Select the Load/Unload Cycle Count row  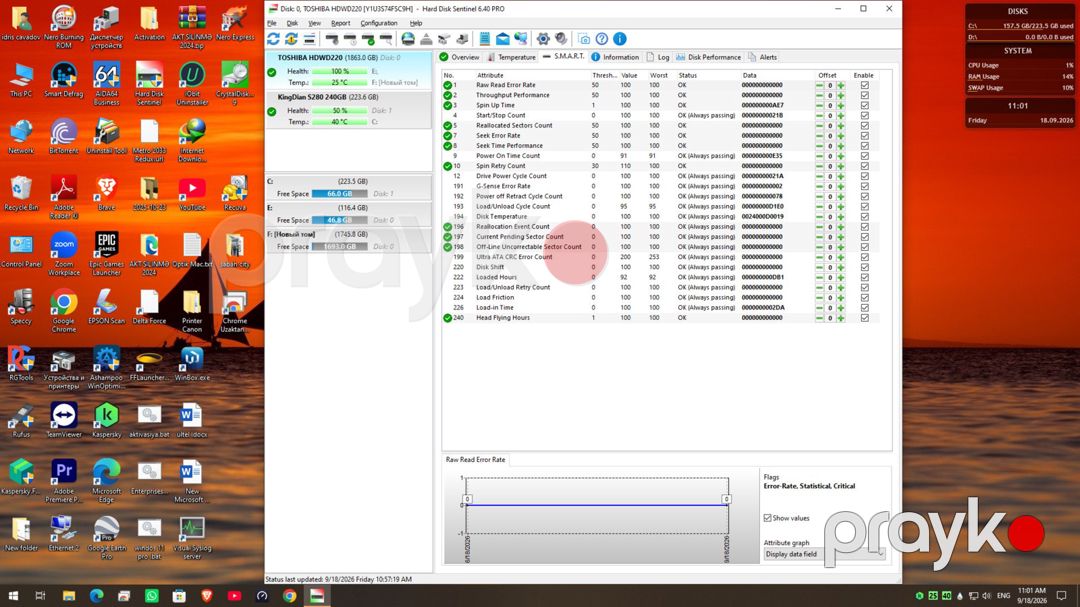pyautogui.click(x=660, y=207)
